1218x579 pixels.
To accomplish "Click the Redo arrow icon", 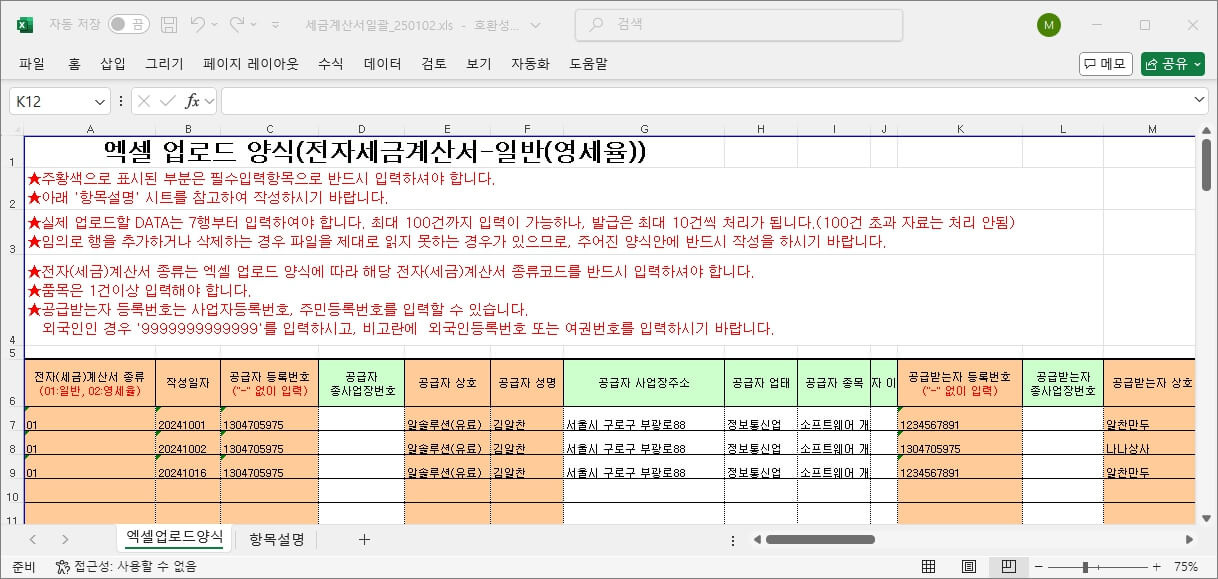I will click(237, 24).
